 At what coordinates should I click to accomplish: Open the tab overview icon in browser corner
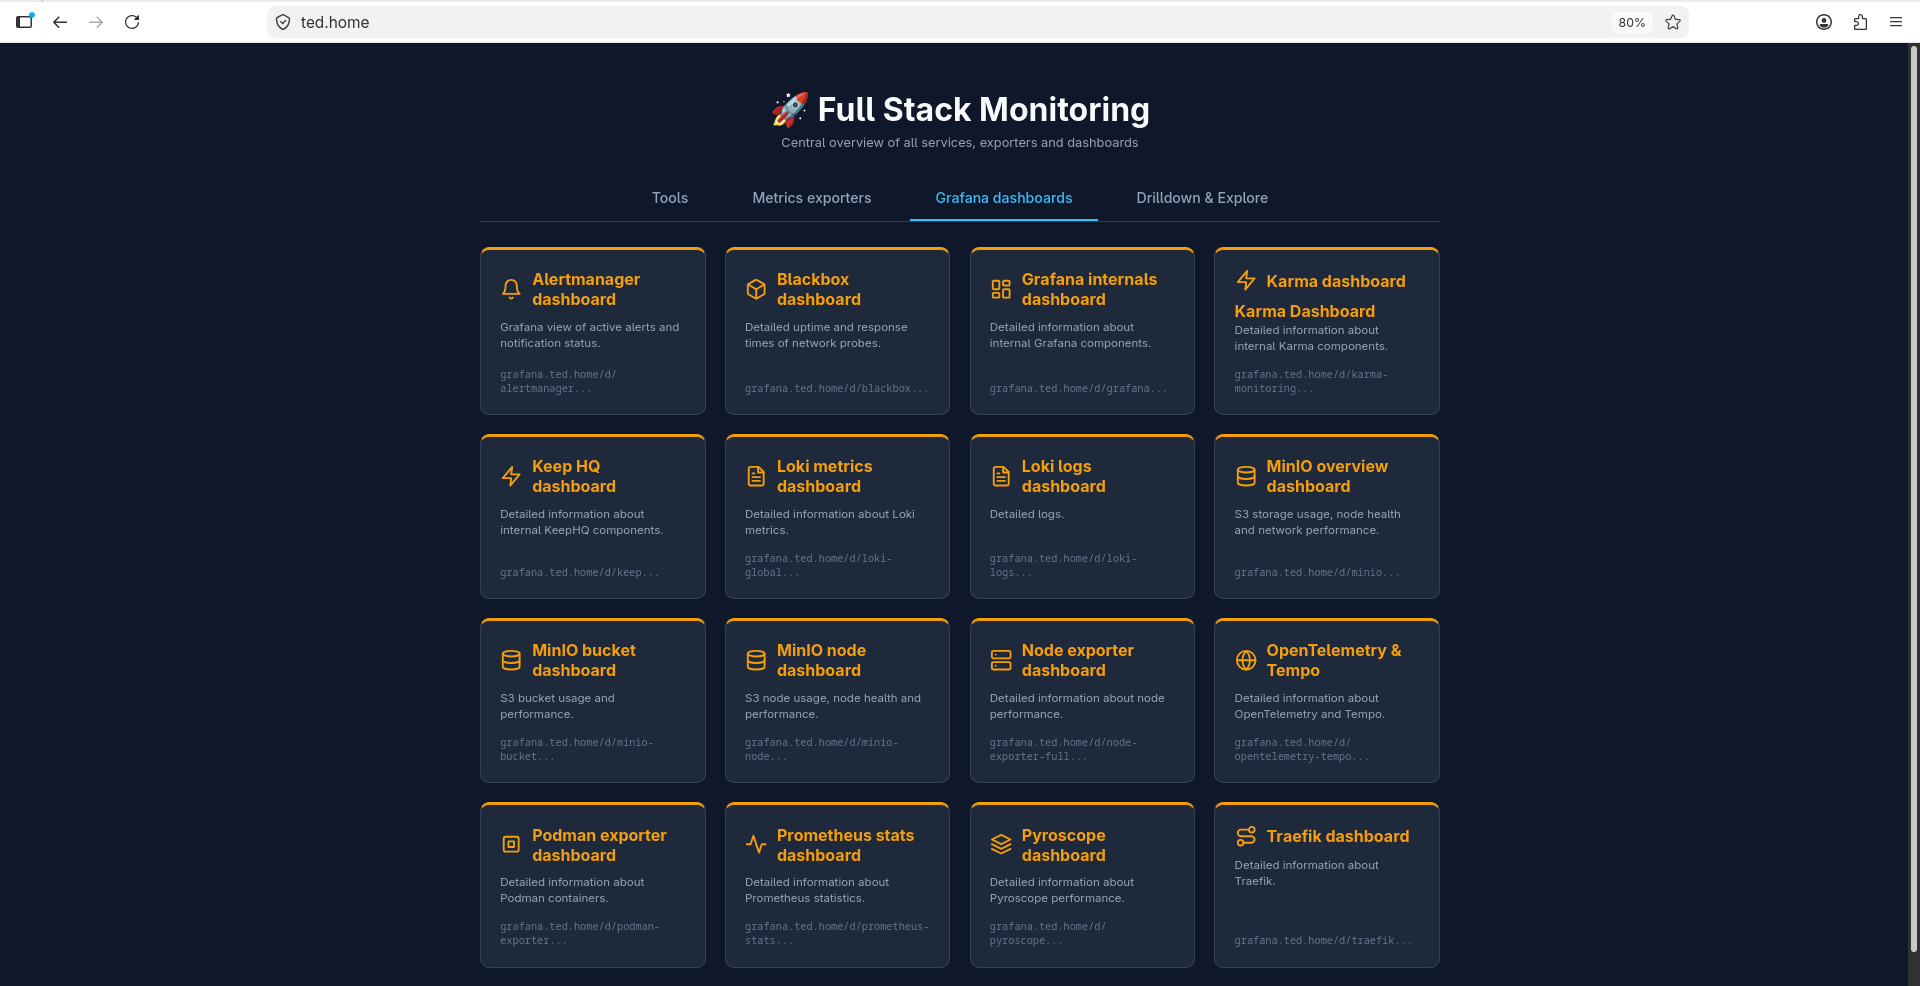[x=24, y=21]
